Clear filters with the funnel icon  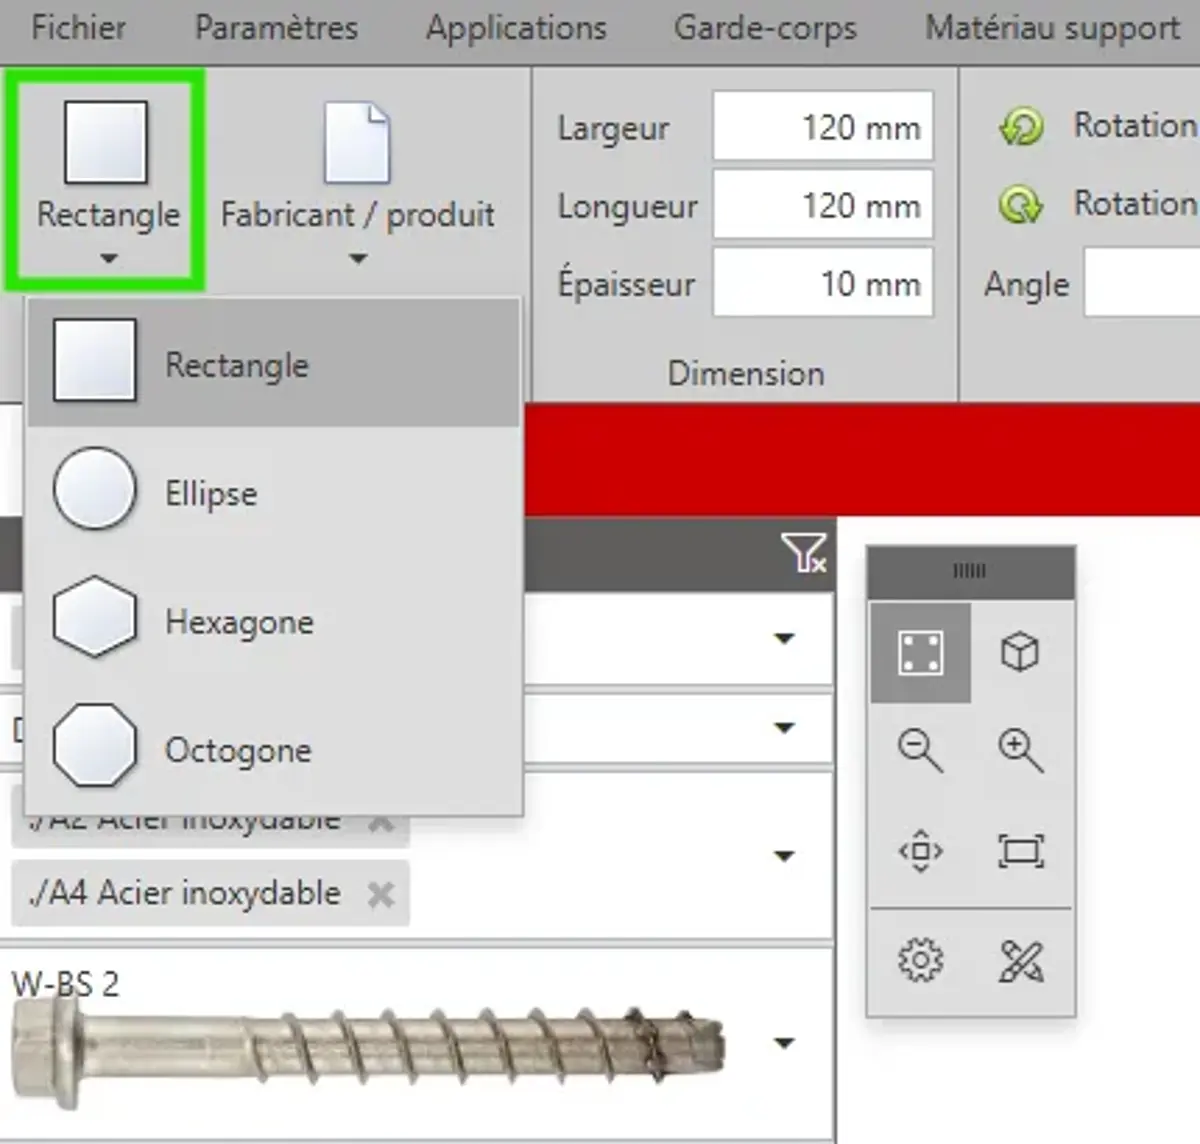click(804, 552)
